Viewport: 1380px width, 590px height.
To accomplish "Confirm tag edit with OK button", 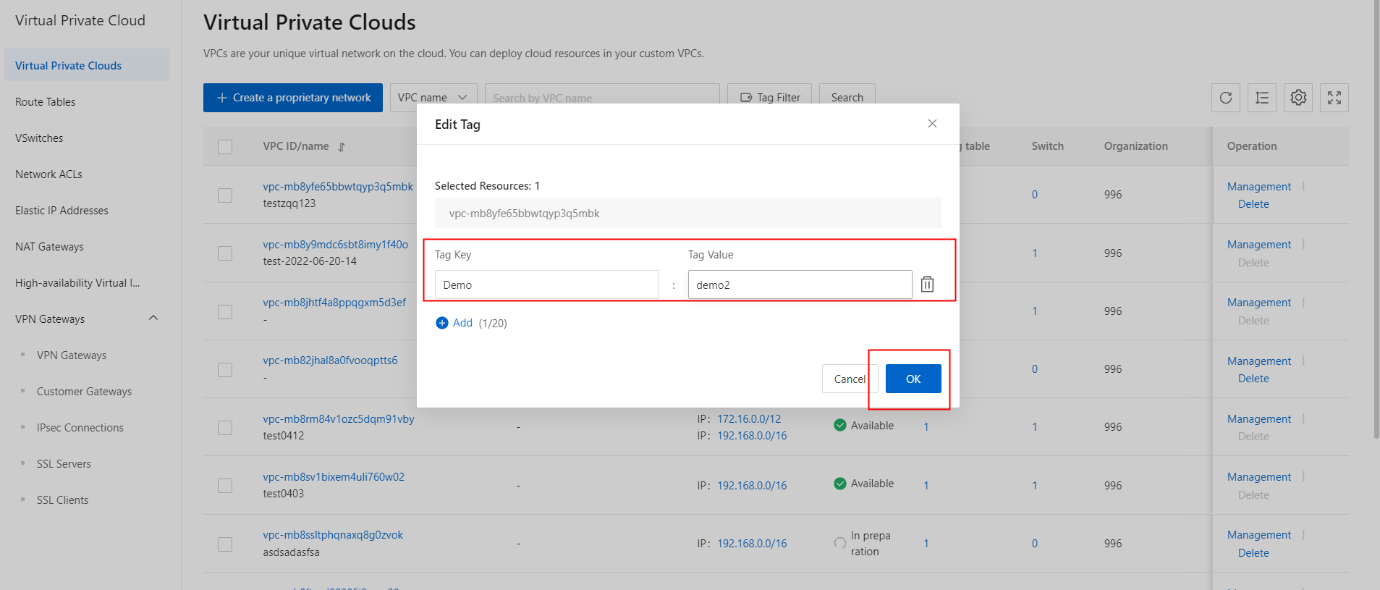I will tap(913, 379).
